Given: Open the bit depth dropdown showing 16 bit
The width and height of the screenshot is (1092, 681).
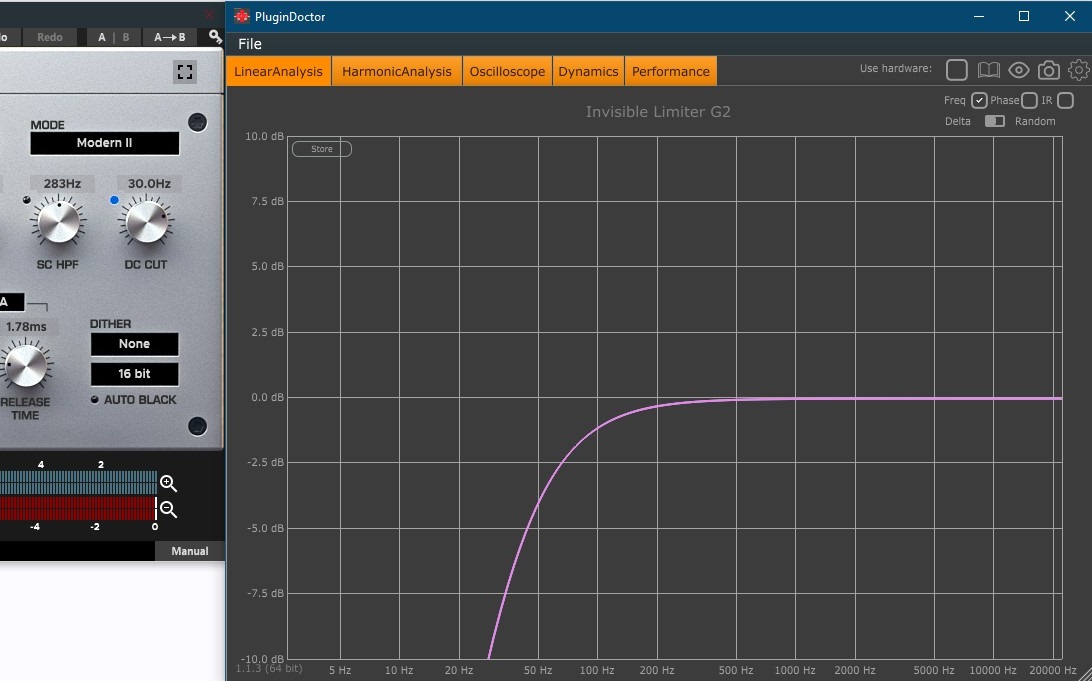Looking at the screenshot, I should 134,374.
